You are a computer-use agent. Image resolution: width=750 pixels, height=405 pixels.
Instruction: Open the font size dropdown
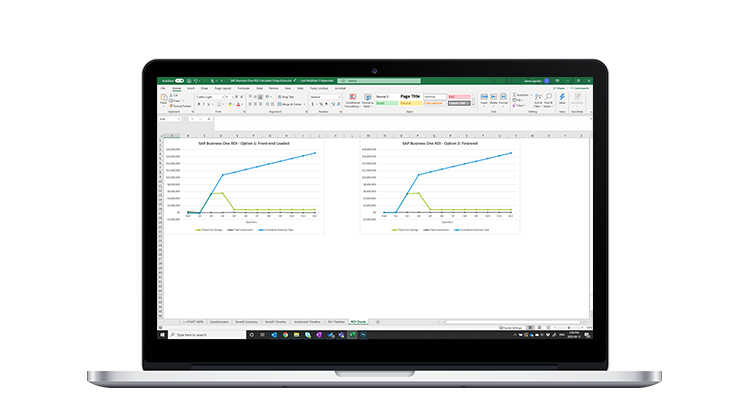tap(230, 97)
